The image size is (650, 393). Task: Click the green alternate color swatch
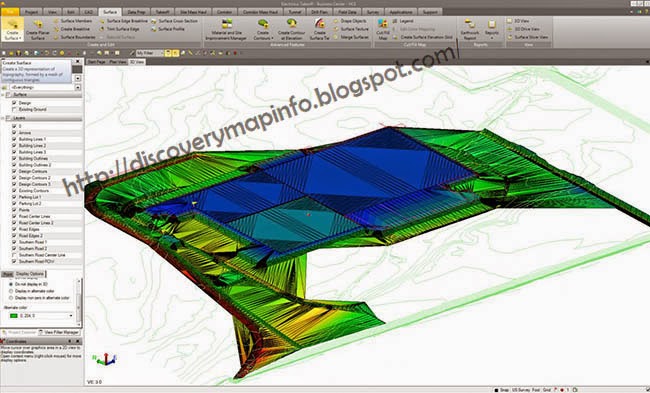click(14, 316)
